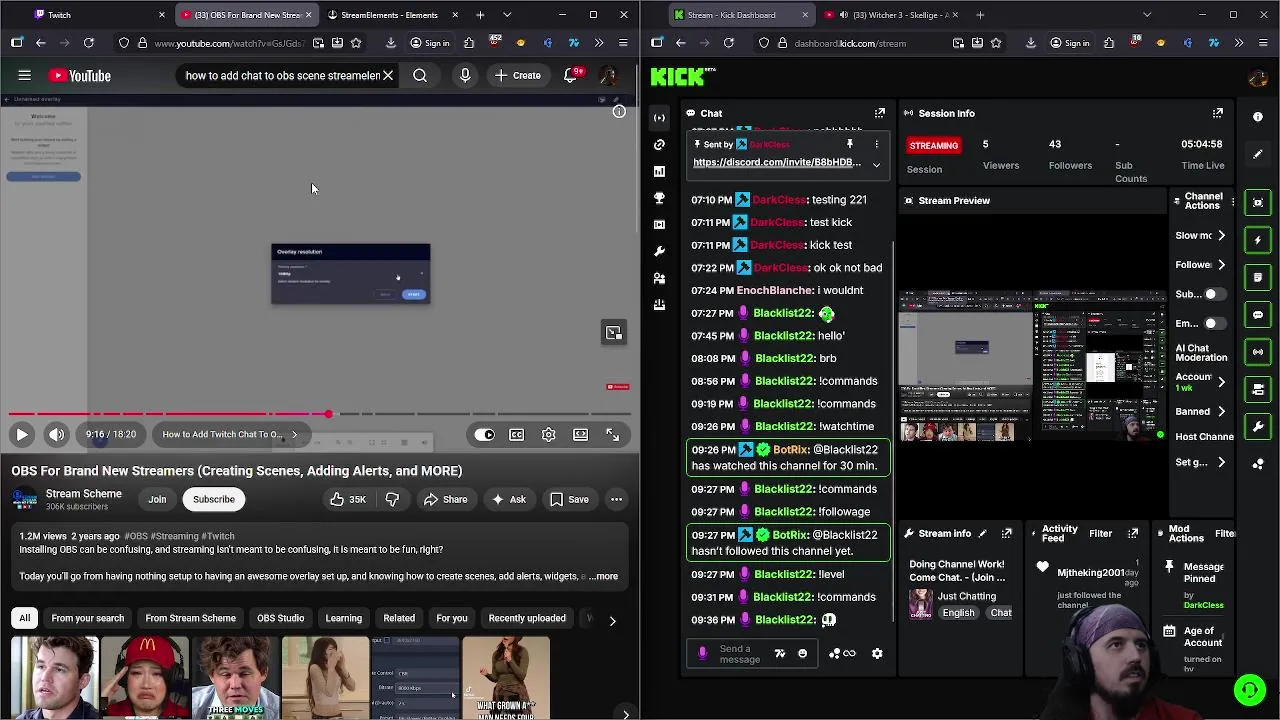Share the YouTube video
Screen dimensions: 1280x720
pyautogui.click(x=445, y=499)
